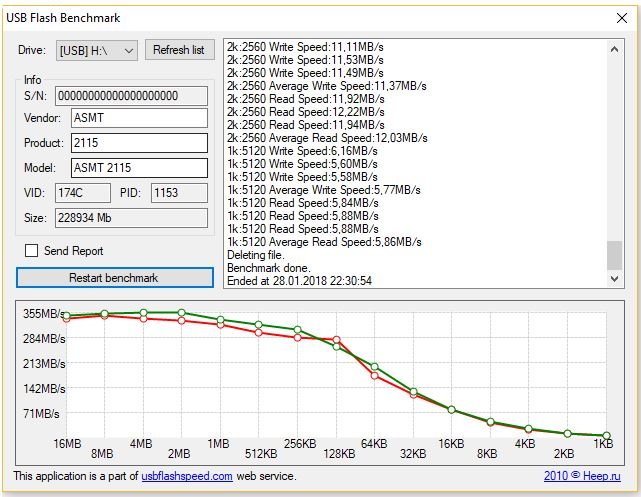Image resolution: width=641 pixels, height=497 pixels.
Task: Close the USB Flash Benchmark window
Action: (x=622, y=18)
